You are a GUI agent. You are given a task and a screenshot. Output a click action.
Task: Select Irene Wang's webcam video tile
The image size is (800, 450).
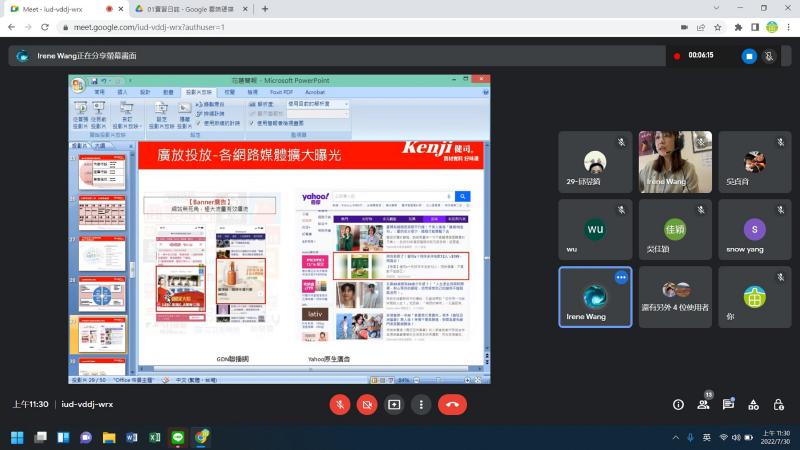675,162
